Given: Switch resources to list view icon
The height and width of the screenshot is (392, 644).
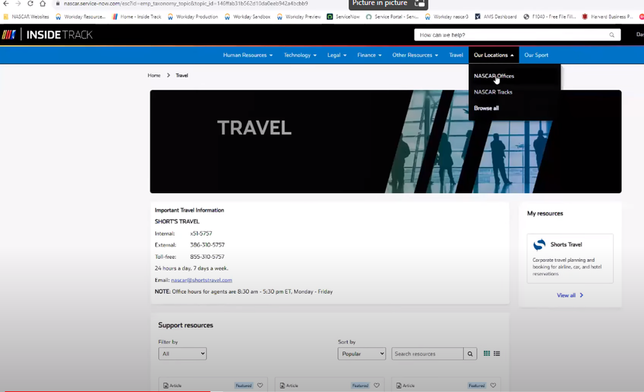Looking at the screenshot, I should pos(497,353).
